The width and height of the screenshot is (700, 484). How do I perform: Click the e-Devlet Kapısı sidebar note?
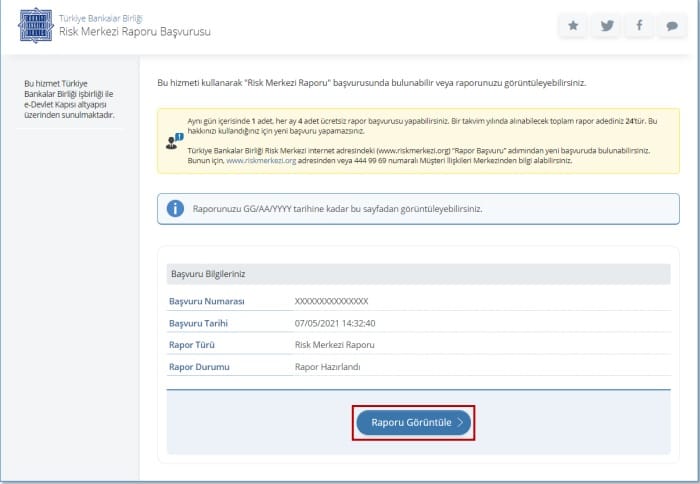tap(68, 100)
